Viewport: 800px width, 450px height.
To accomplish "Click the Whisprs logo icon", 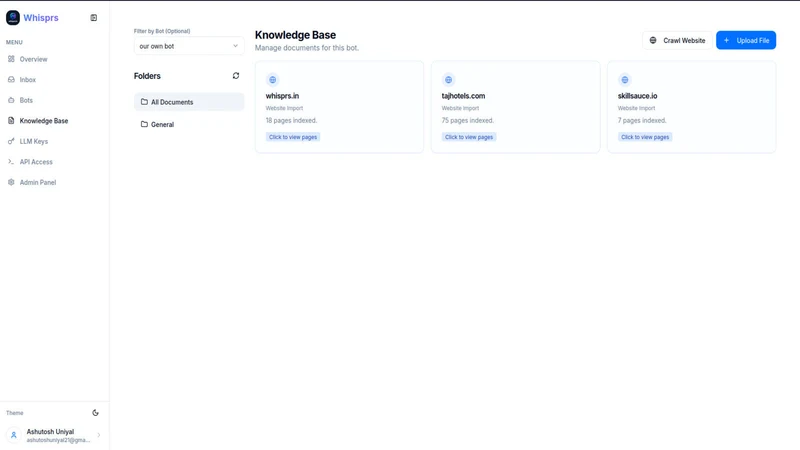I will [x=13, y=18].
